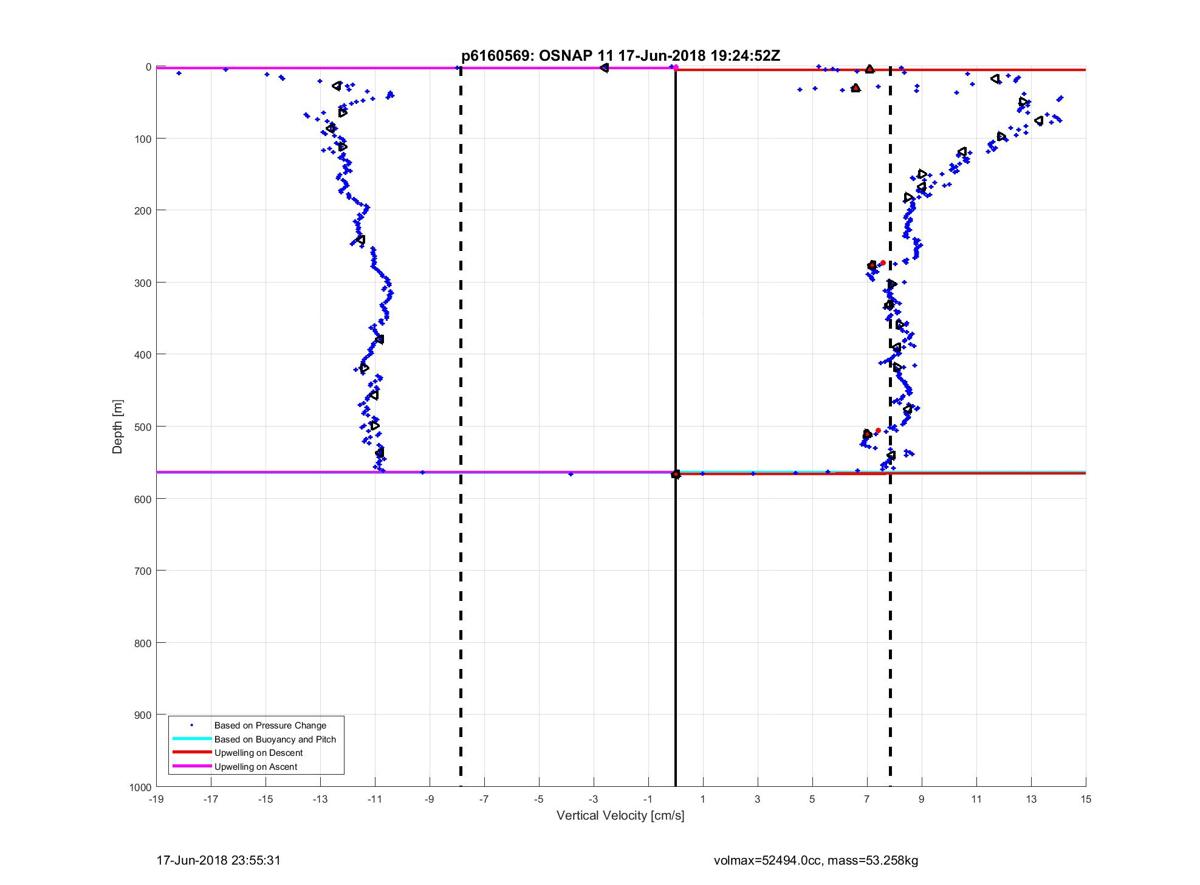This screenshot has width=1200, height=885.
Task: Click the "Upwelling on Ascent" legend entry
Action: click(x=255, y=767)
